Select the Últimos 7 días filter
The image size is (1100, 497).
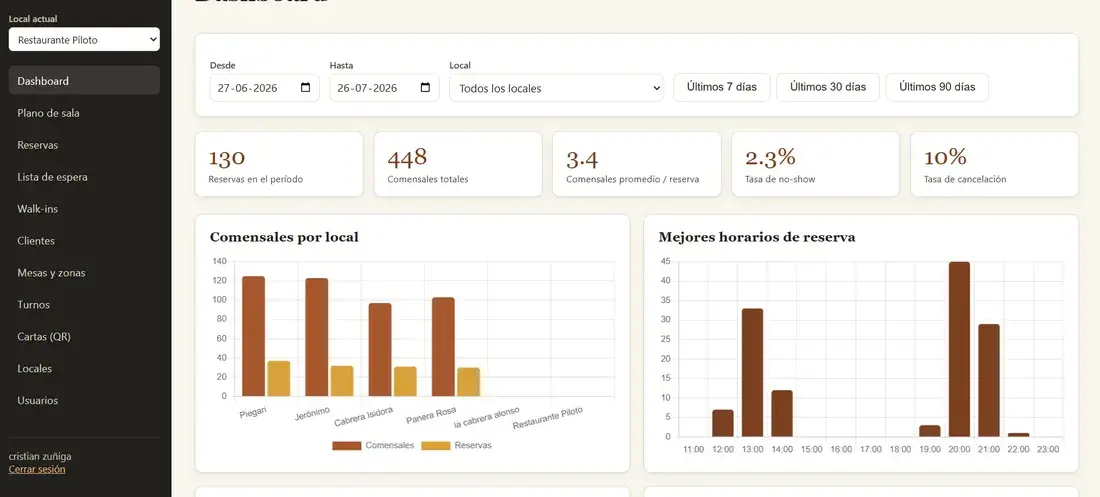[722, 87]
